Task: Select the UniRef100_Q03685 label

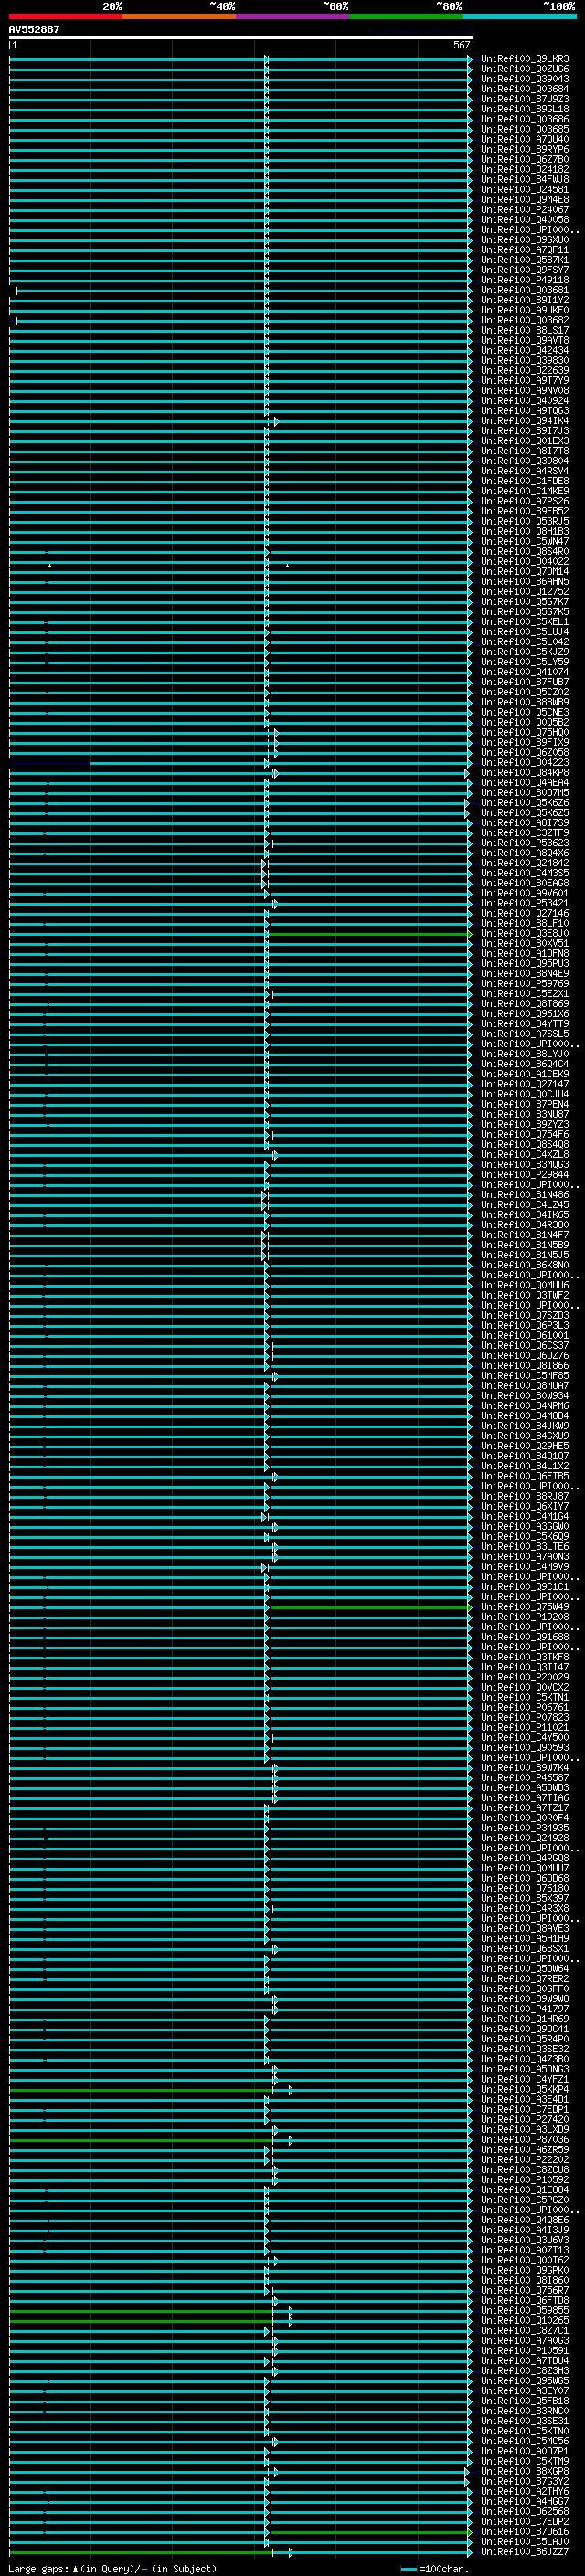Action: click(525, 129)
